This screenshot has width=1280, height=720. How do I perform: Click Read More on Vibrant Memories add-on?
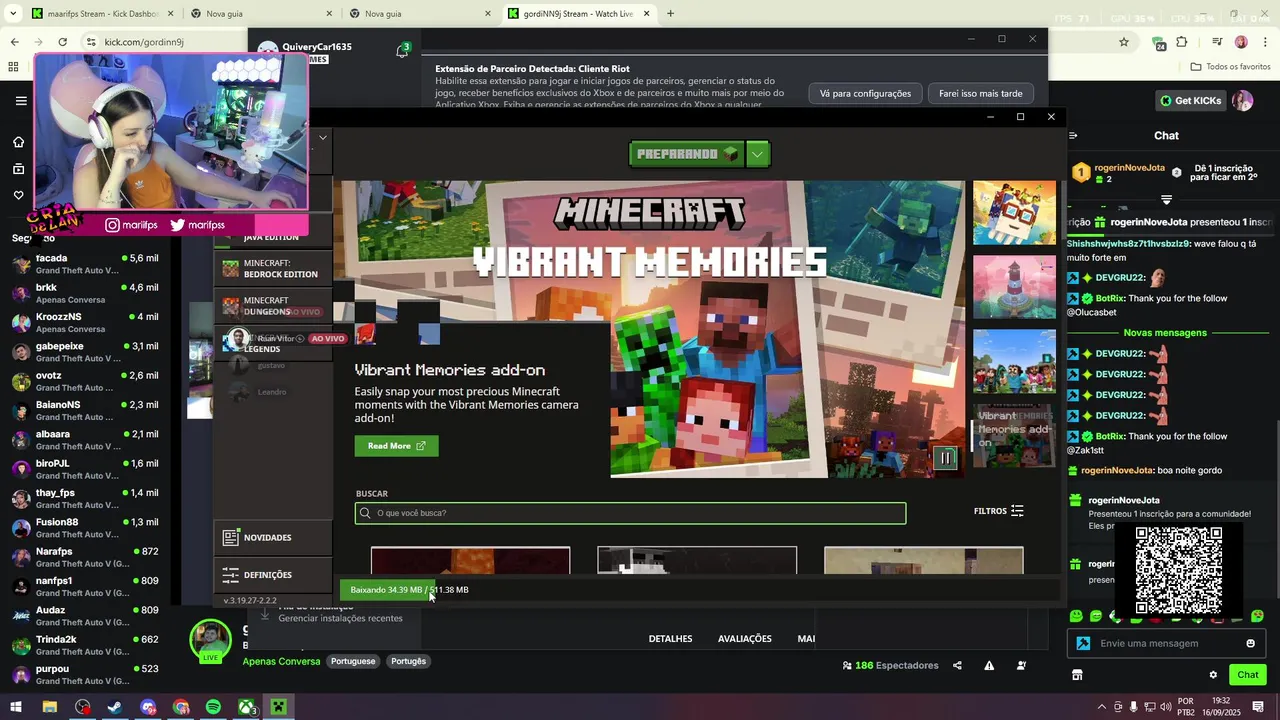click(396, 446)
